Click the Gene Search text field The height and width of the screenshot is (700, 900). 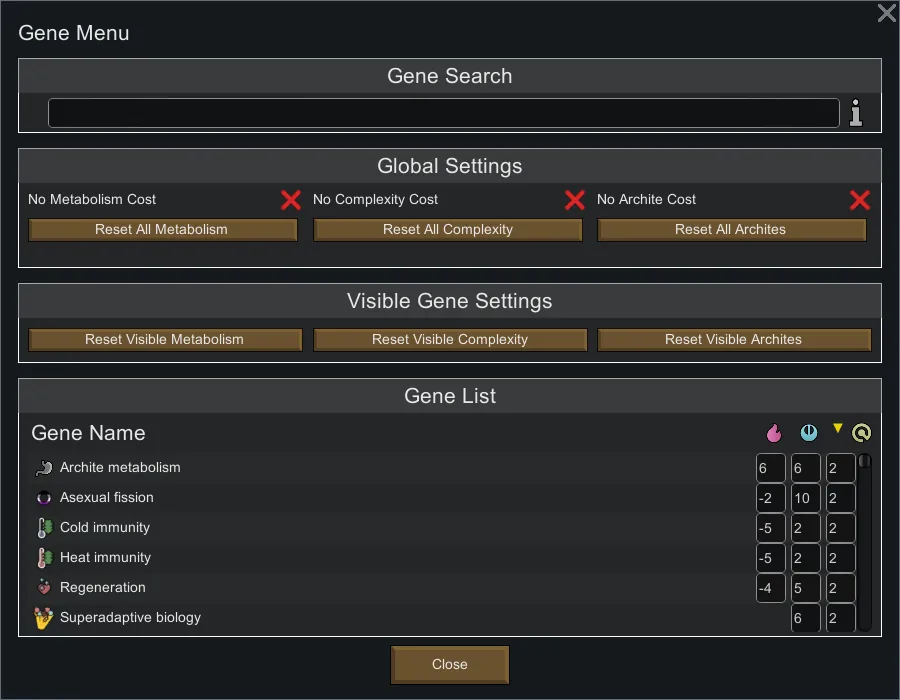(x=443, y=113)
